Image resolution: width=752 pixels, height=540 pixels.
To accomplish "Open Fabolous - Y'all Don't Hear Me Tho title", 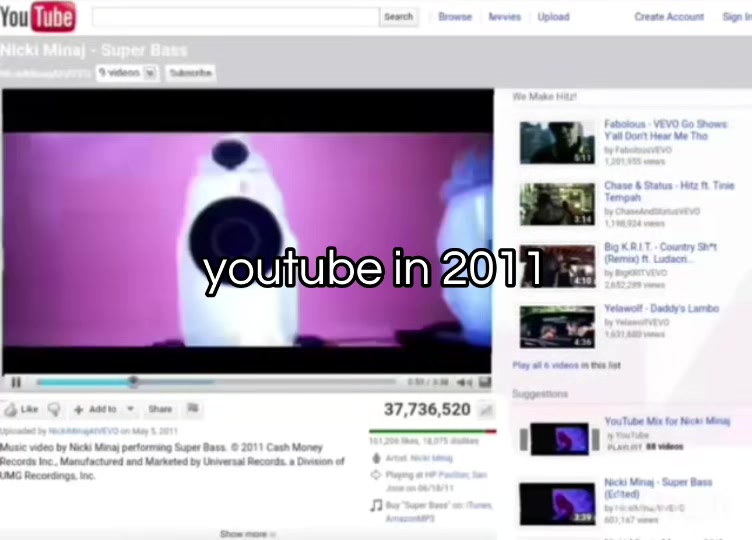I will (x=666, y=130).
